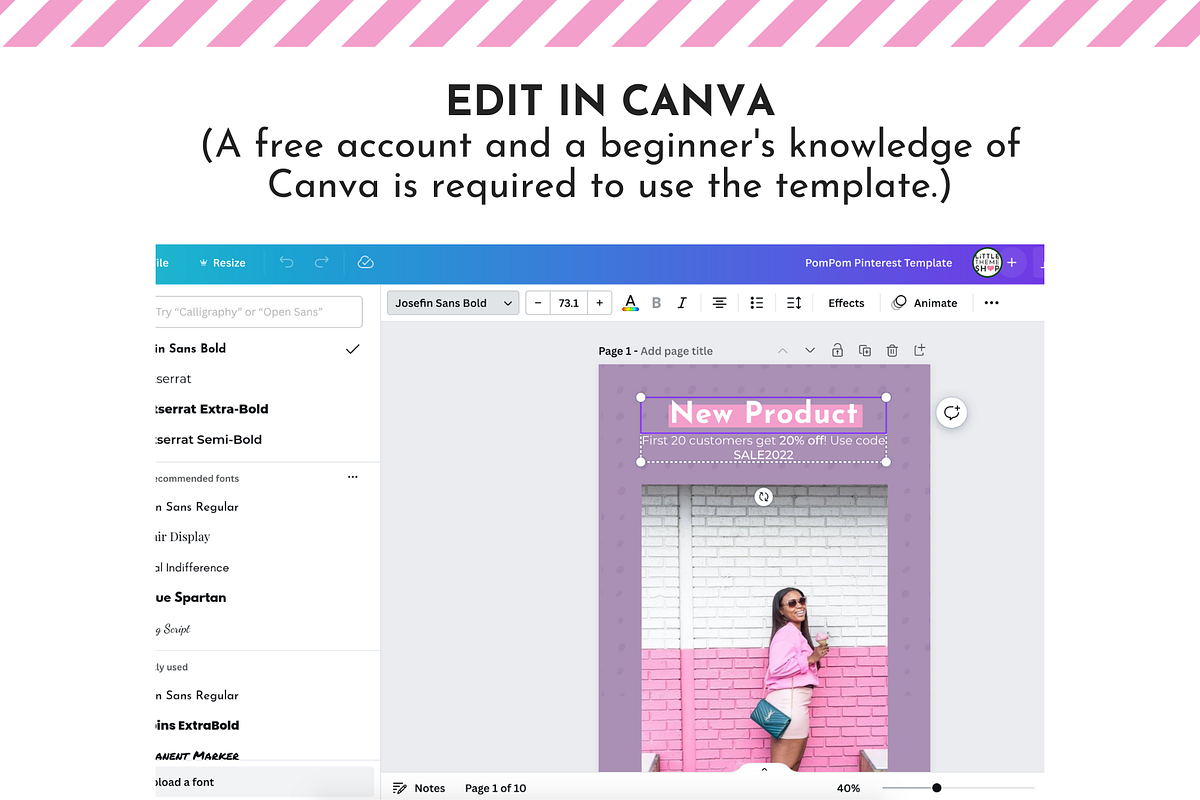Click the add page icon
This screenshot has width=1200, height=800.
920,350
